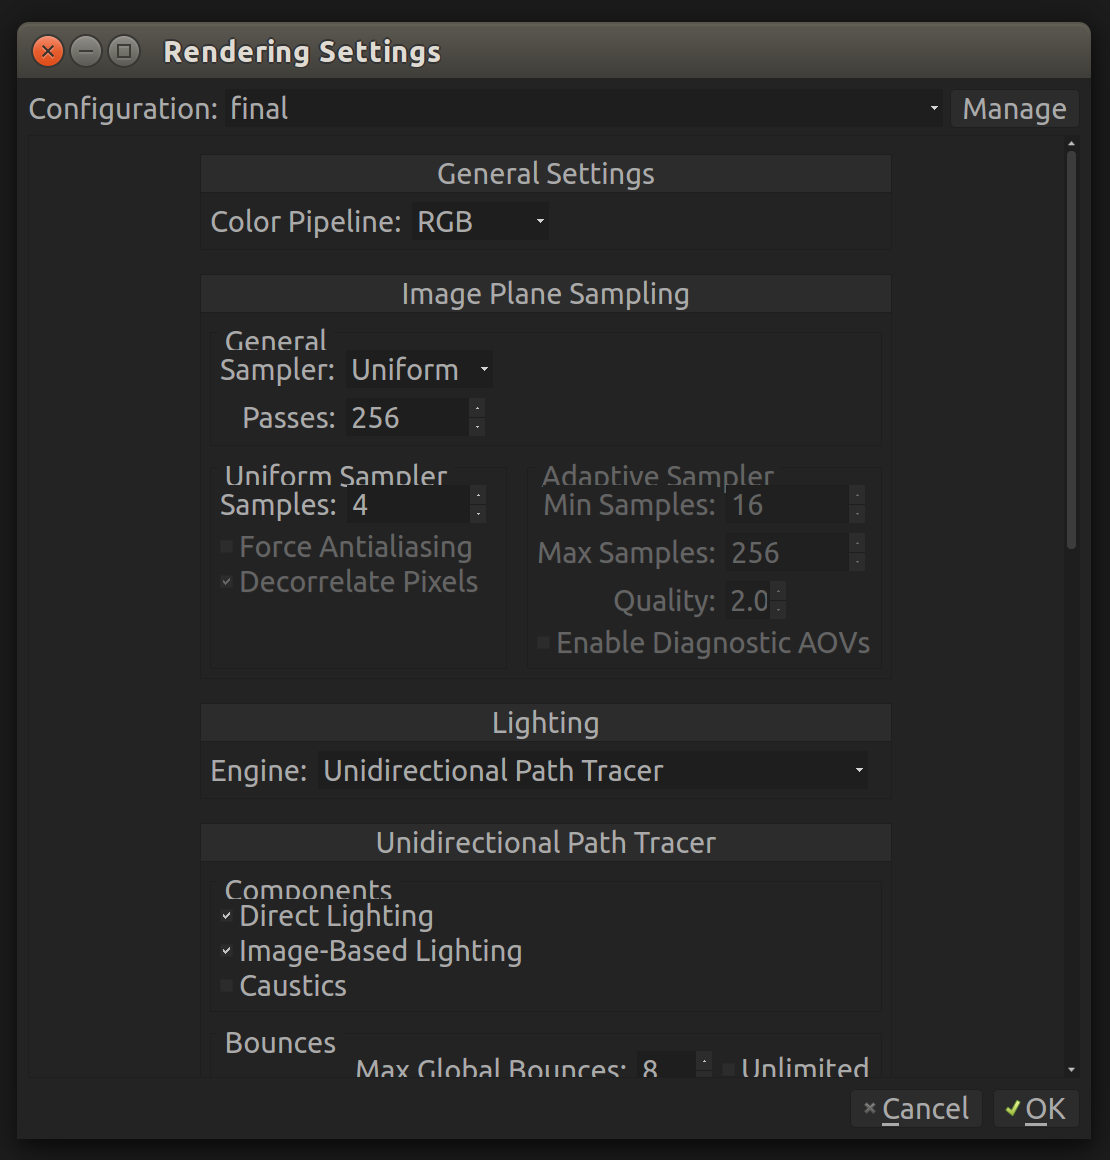Enable the Caustics component
This screenshot has width=1110, height=1160.
pyautogui.click(x=226, y=985)
